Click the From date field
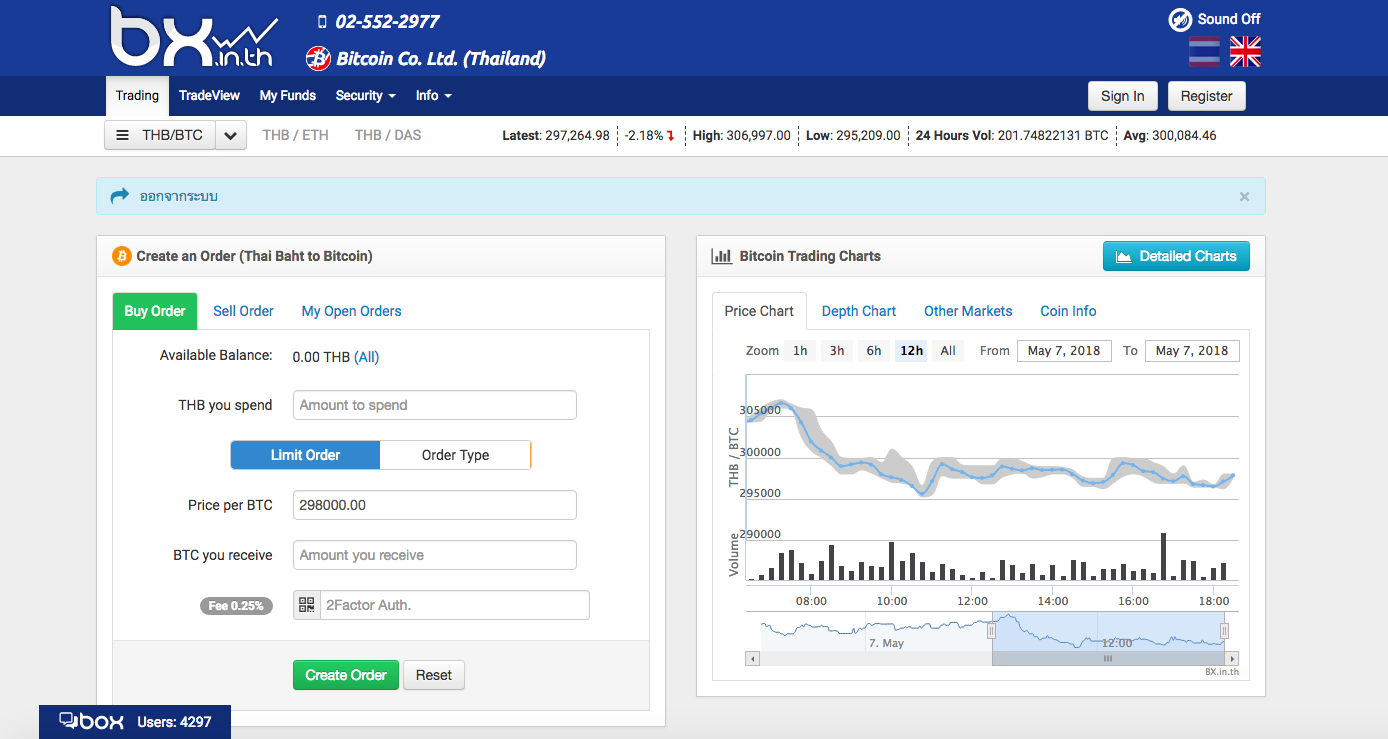This screenshot has height=739, width=1388. [x=1064, y=351]
